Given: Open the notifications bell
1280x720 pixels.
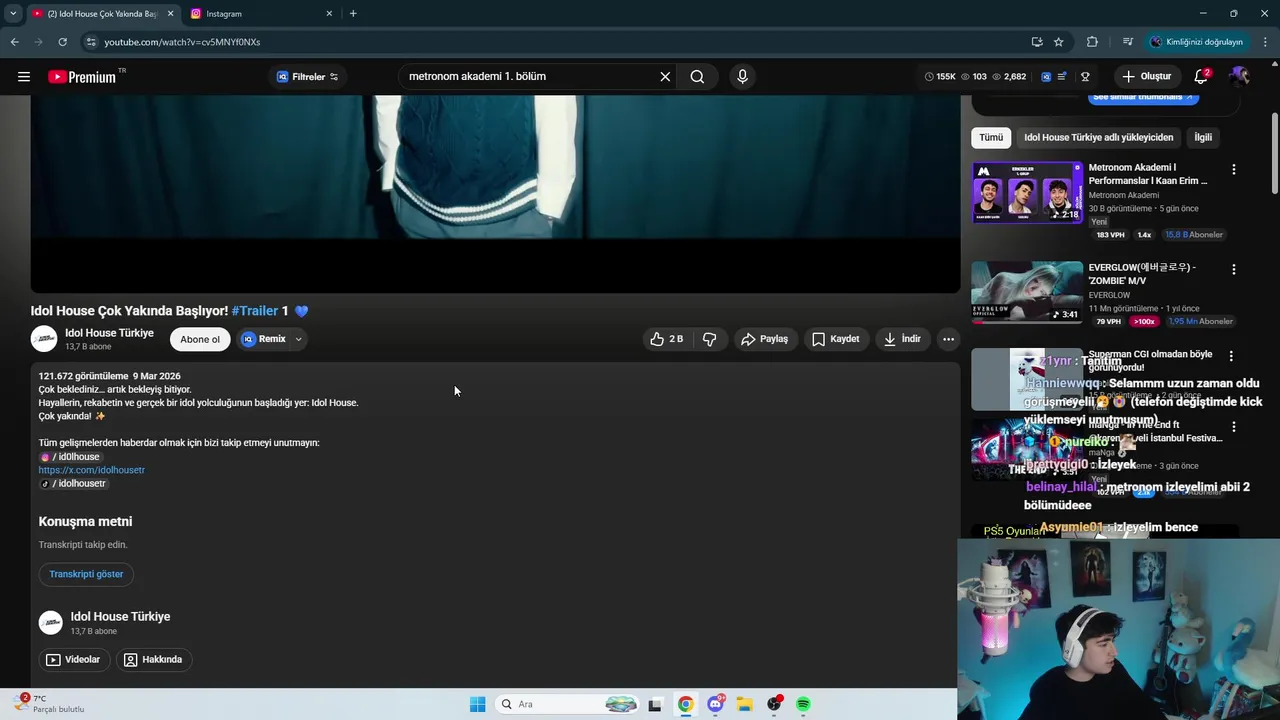Looking at the screenshot, I should click(1202, 77).
